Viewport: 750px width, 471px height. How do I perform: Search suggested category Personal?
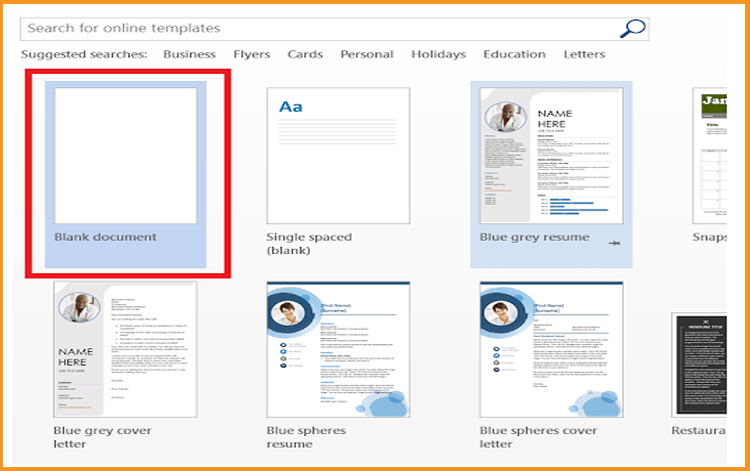click(367, 55)
